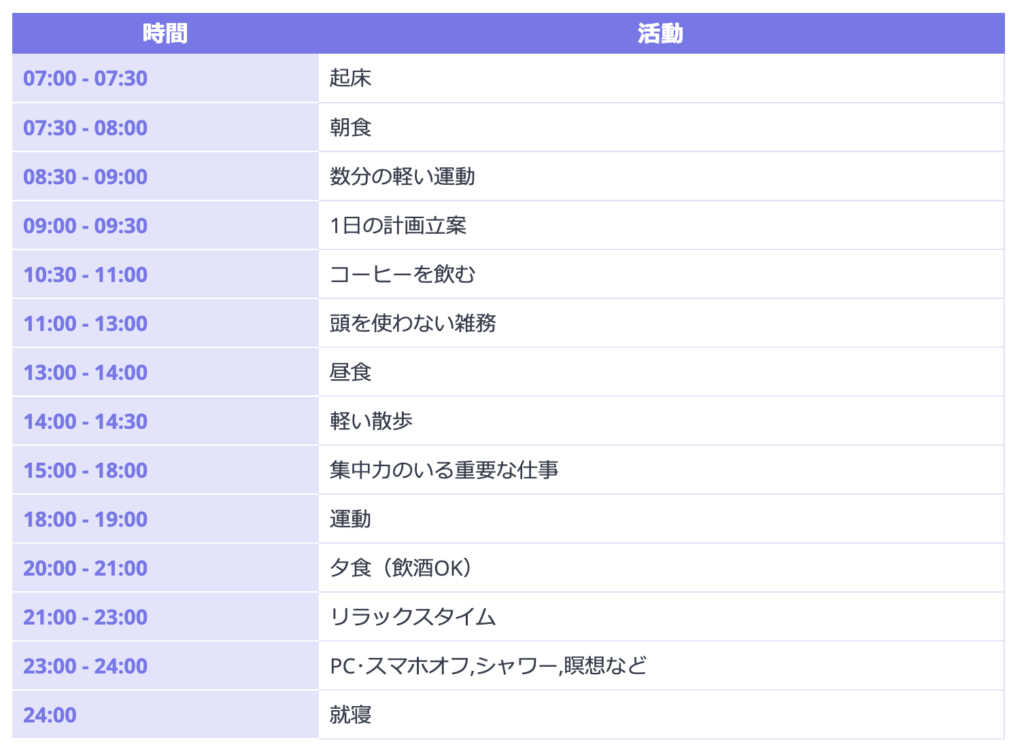Click the 活動 column header
Image resolution: width=1024 pixels, height=753 pixels.
tap(660, 33)
